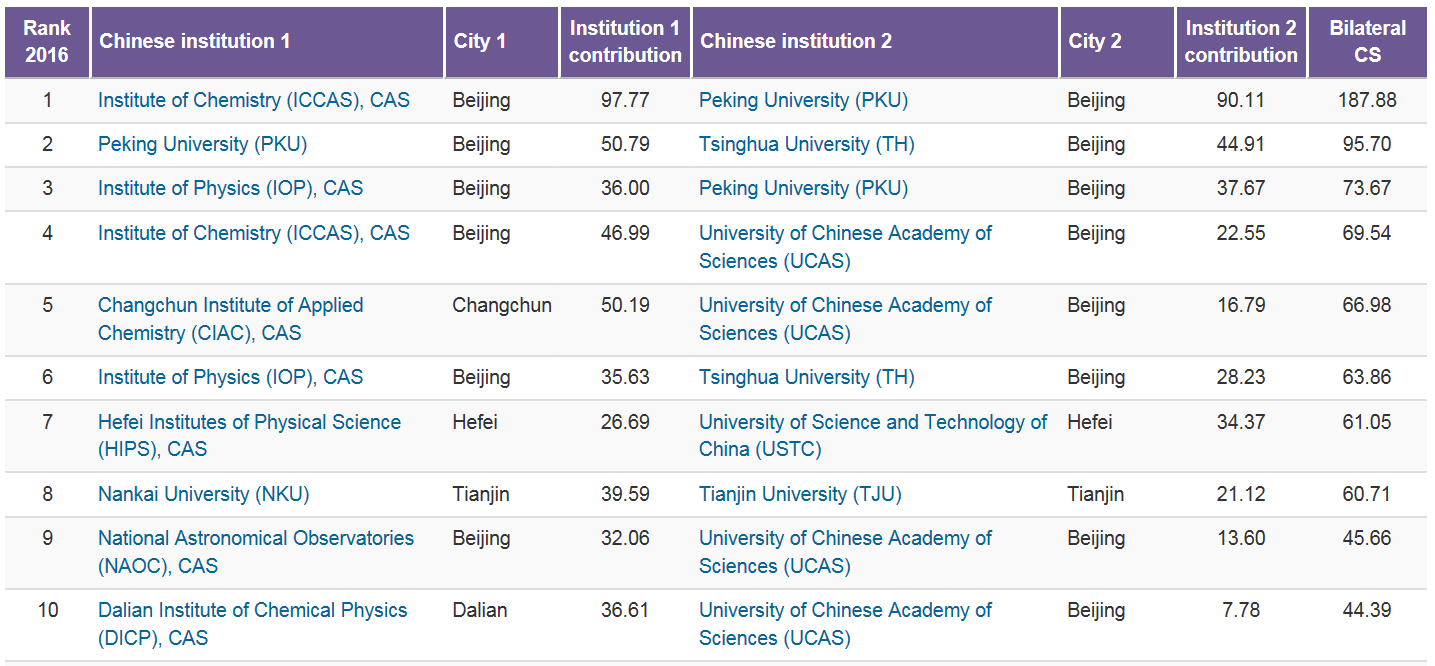Screen dimensions: 1435x666
Task: Open Institute of Physics link in rank 6 row
Action: (x=230, y=377)
